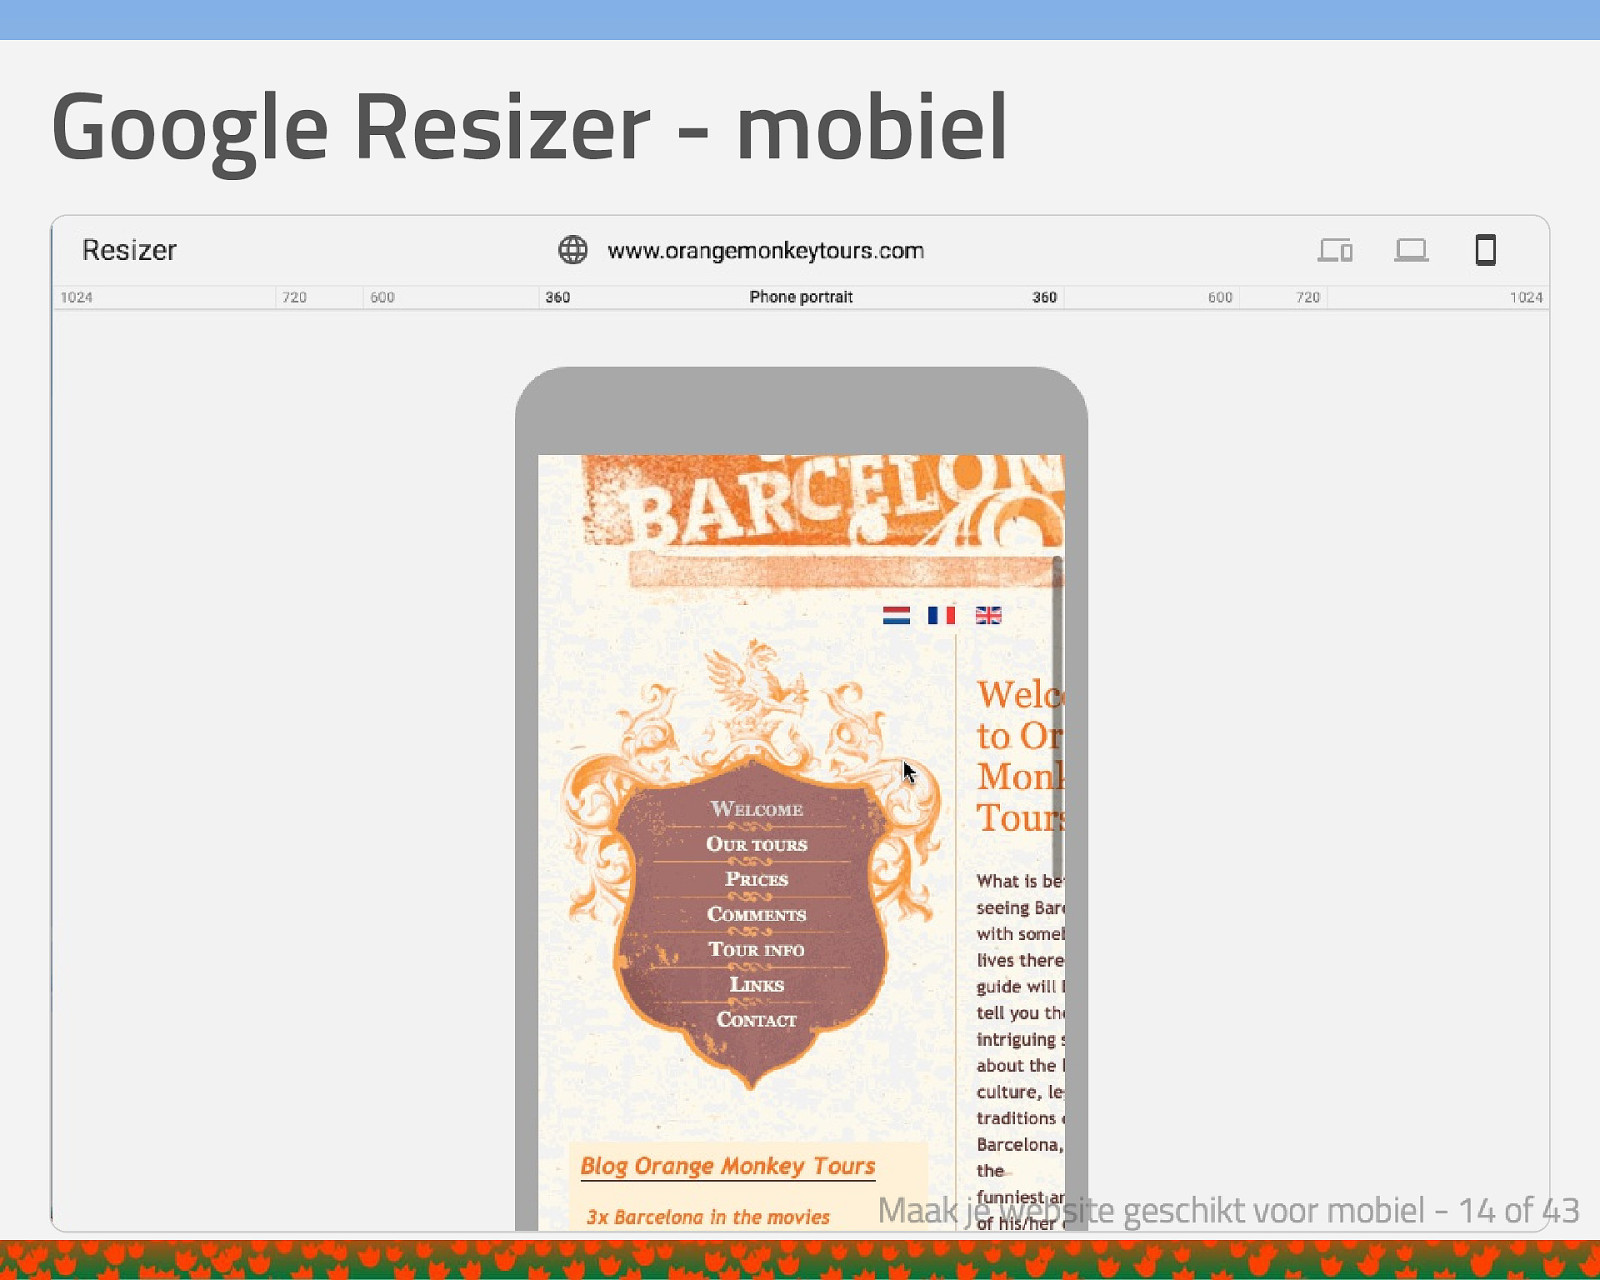Open the Welcome menu item on shield
The height and width of the screenshot is (1280, 1600).
[x=757, y=809]
